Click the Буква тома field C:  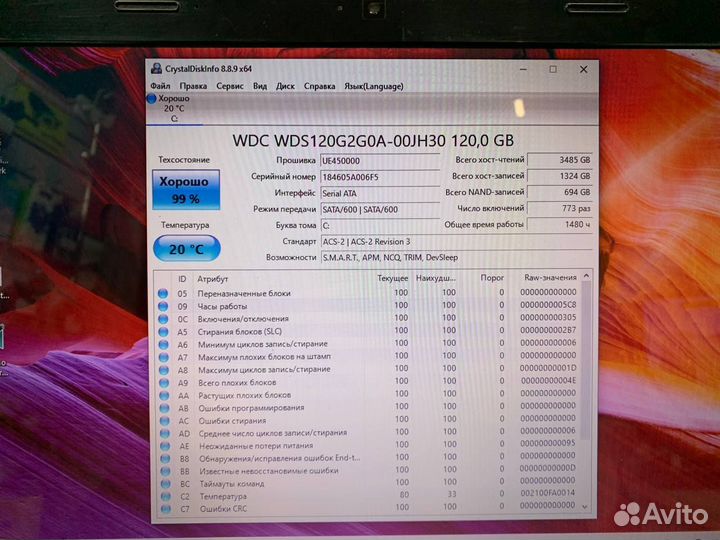(x=380, y=225)
